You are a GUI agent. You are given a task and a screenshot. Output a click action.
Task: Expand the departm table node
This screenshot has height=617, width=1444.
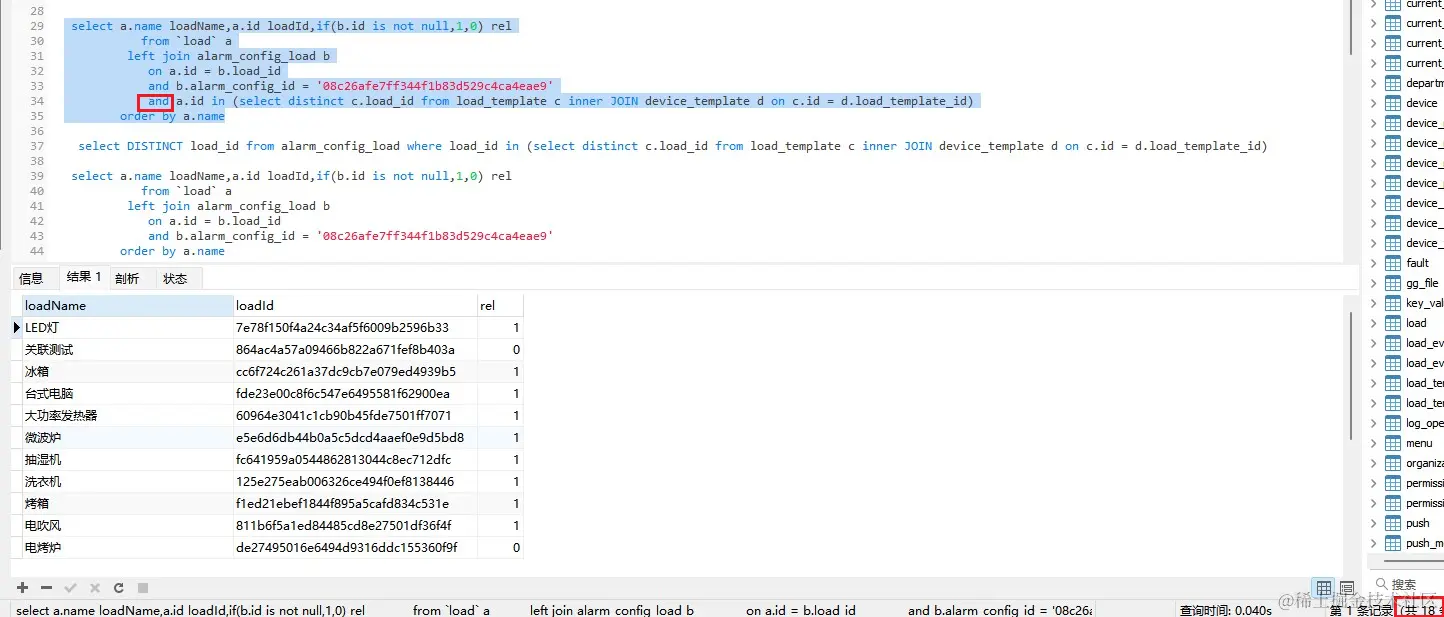coord(1373,83)
